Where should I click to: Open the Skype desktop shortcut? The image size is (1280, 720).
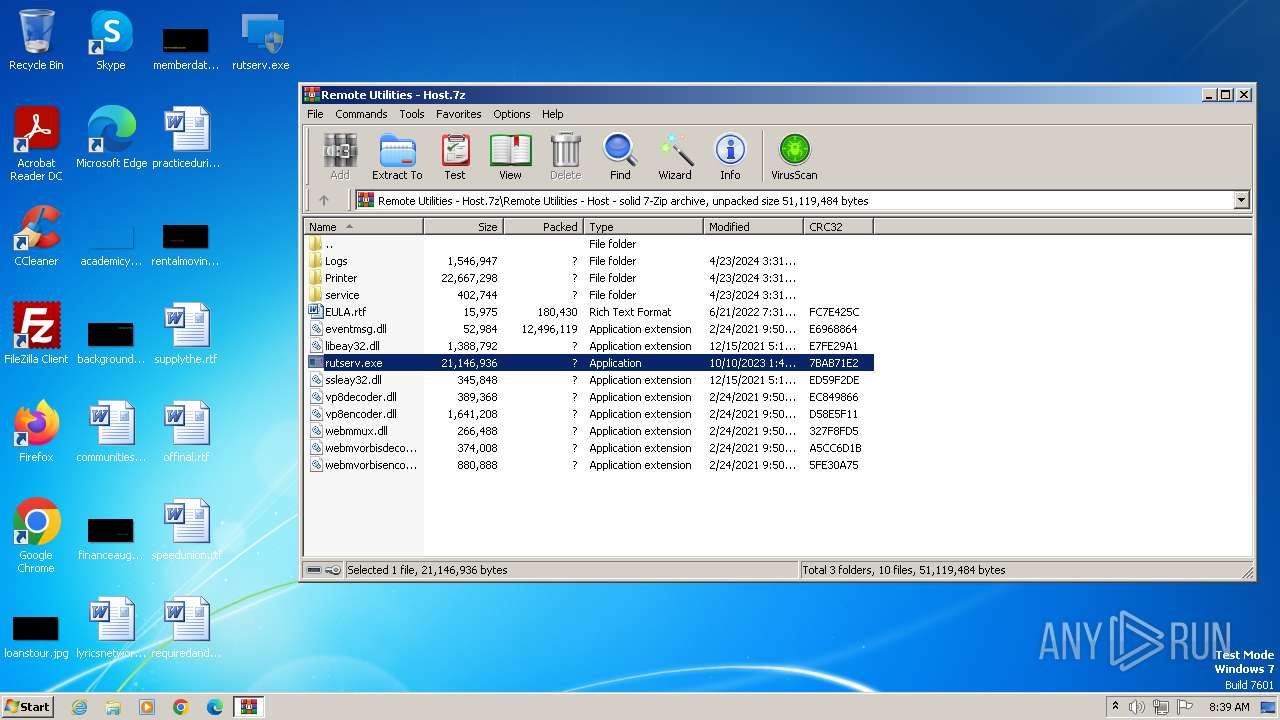point(111,40)
